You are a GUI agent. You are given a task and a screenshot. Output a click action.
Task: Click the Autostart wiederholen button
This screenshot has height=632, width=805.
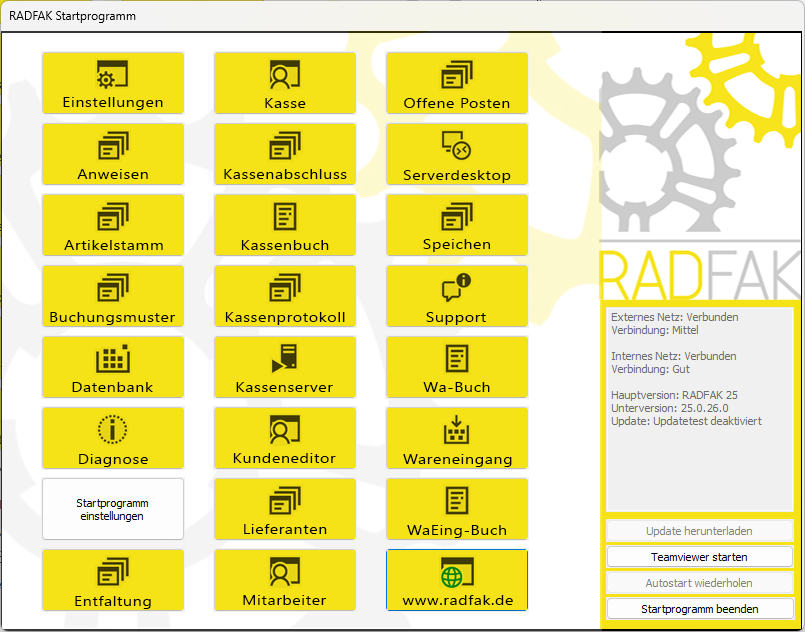point(699,582)
